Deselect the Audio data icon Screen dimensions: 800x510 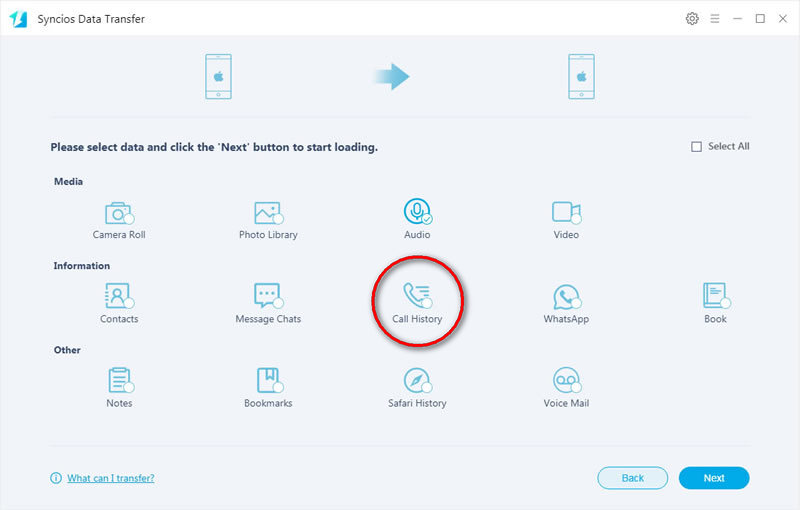(417, 212)
